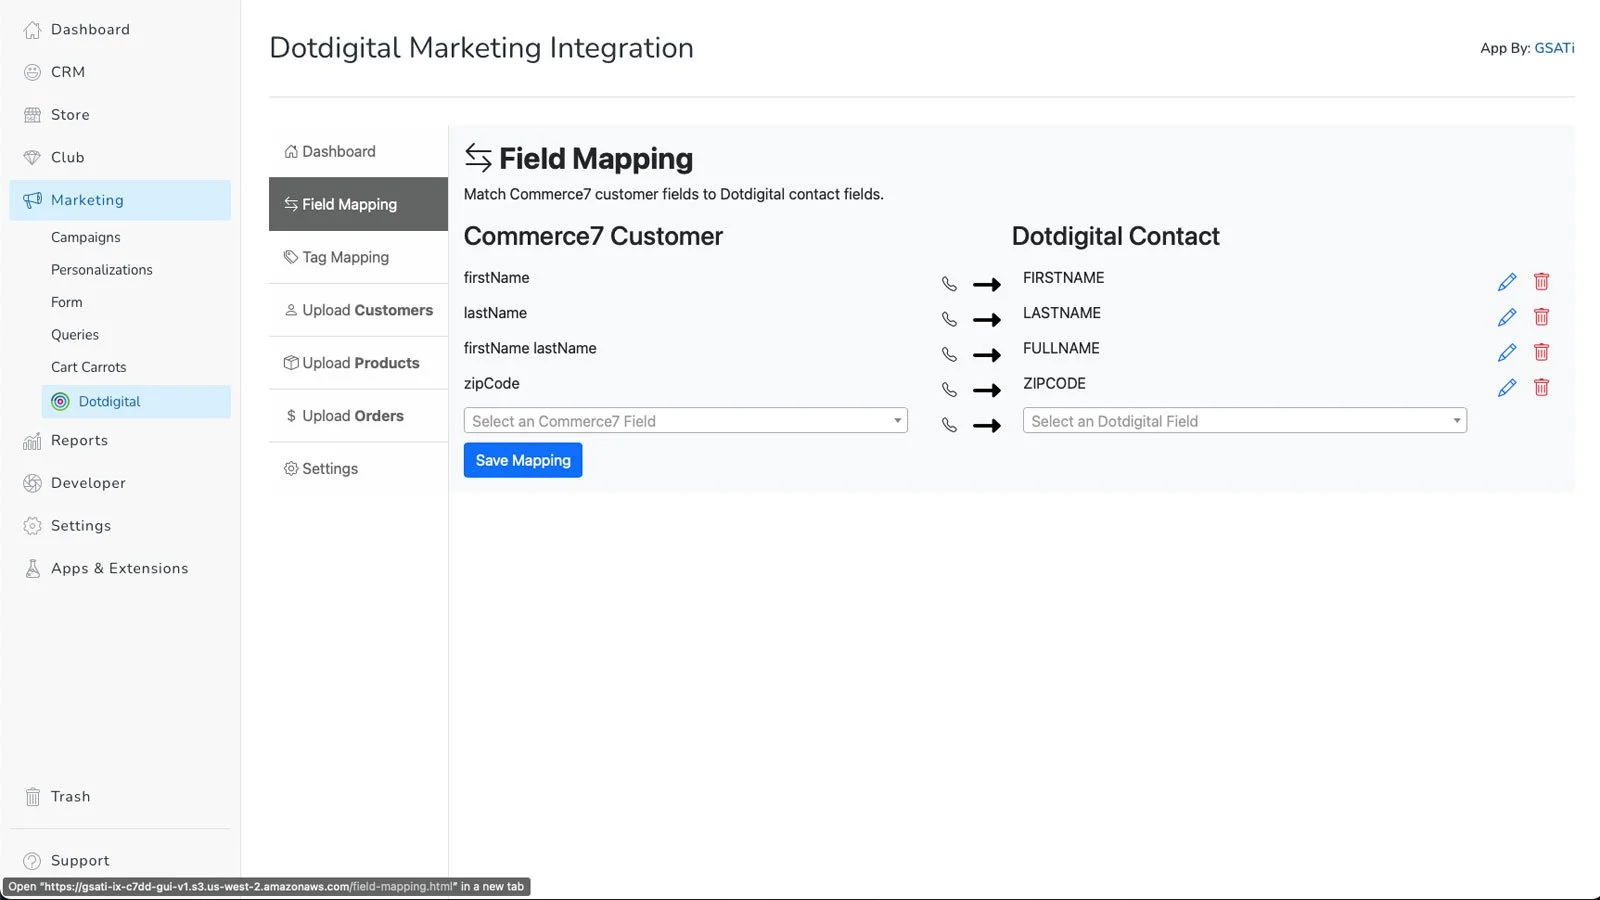The height and width of the screenshot is (900, 1600).
Task: Open the Select an Commerce7 Field dropdown
Action: 685,421
